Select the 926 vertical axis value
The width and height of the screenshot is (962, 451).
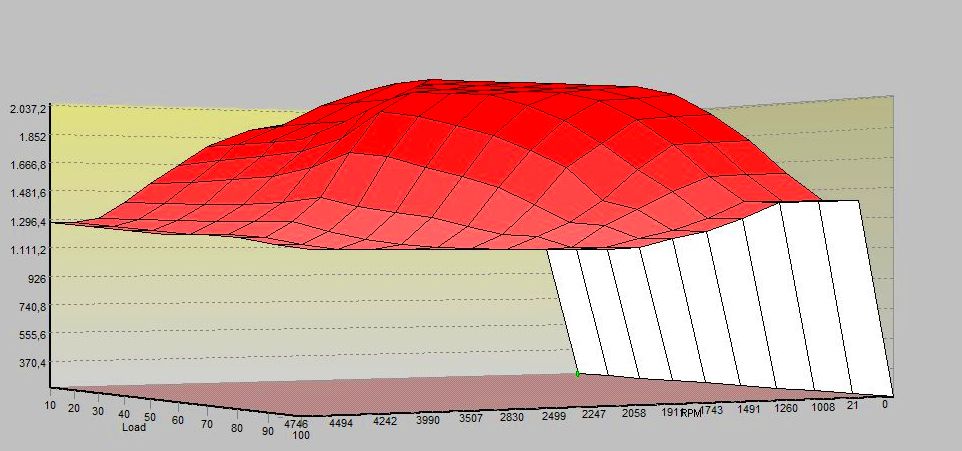(x=37, y=277)
